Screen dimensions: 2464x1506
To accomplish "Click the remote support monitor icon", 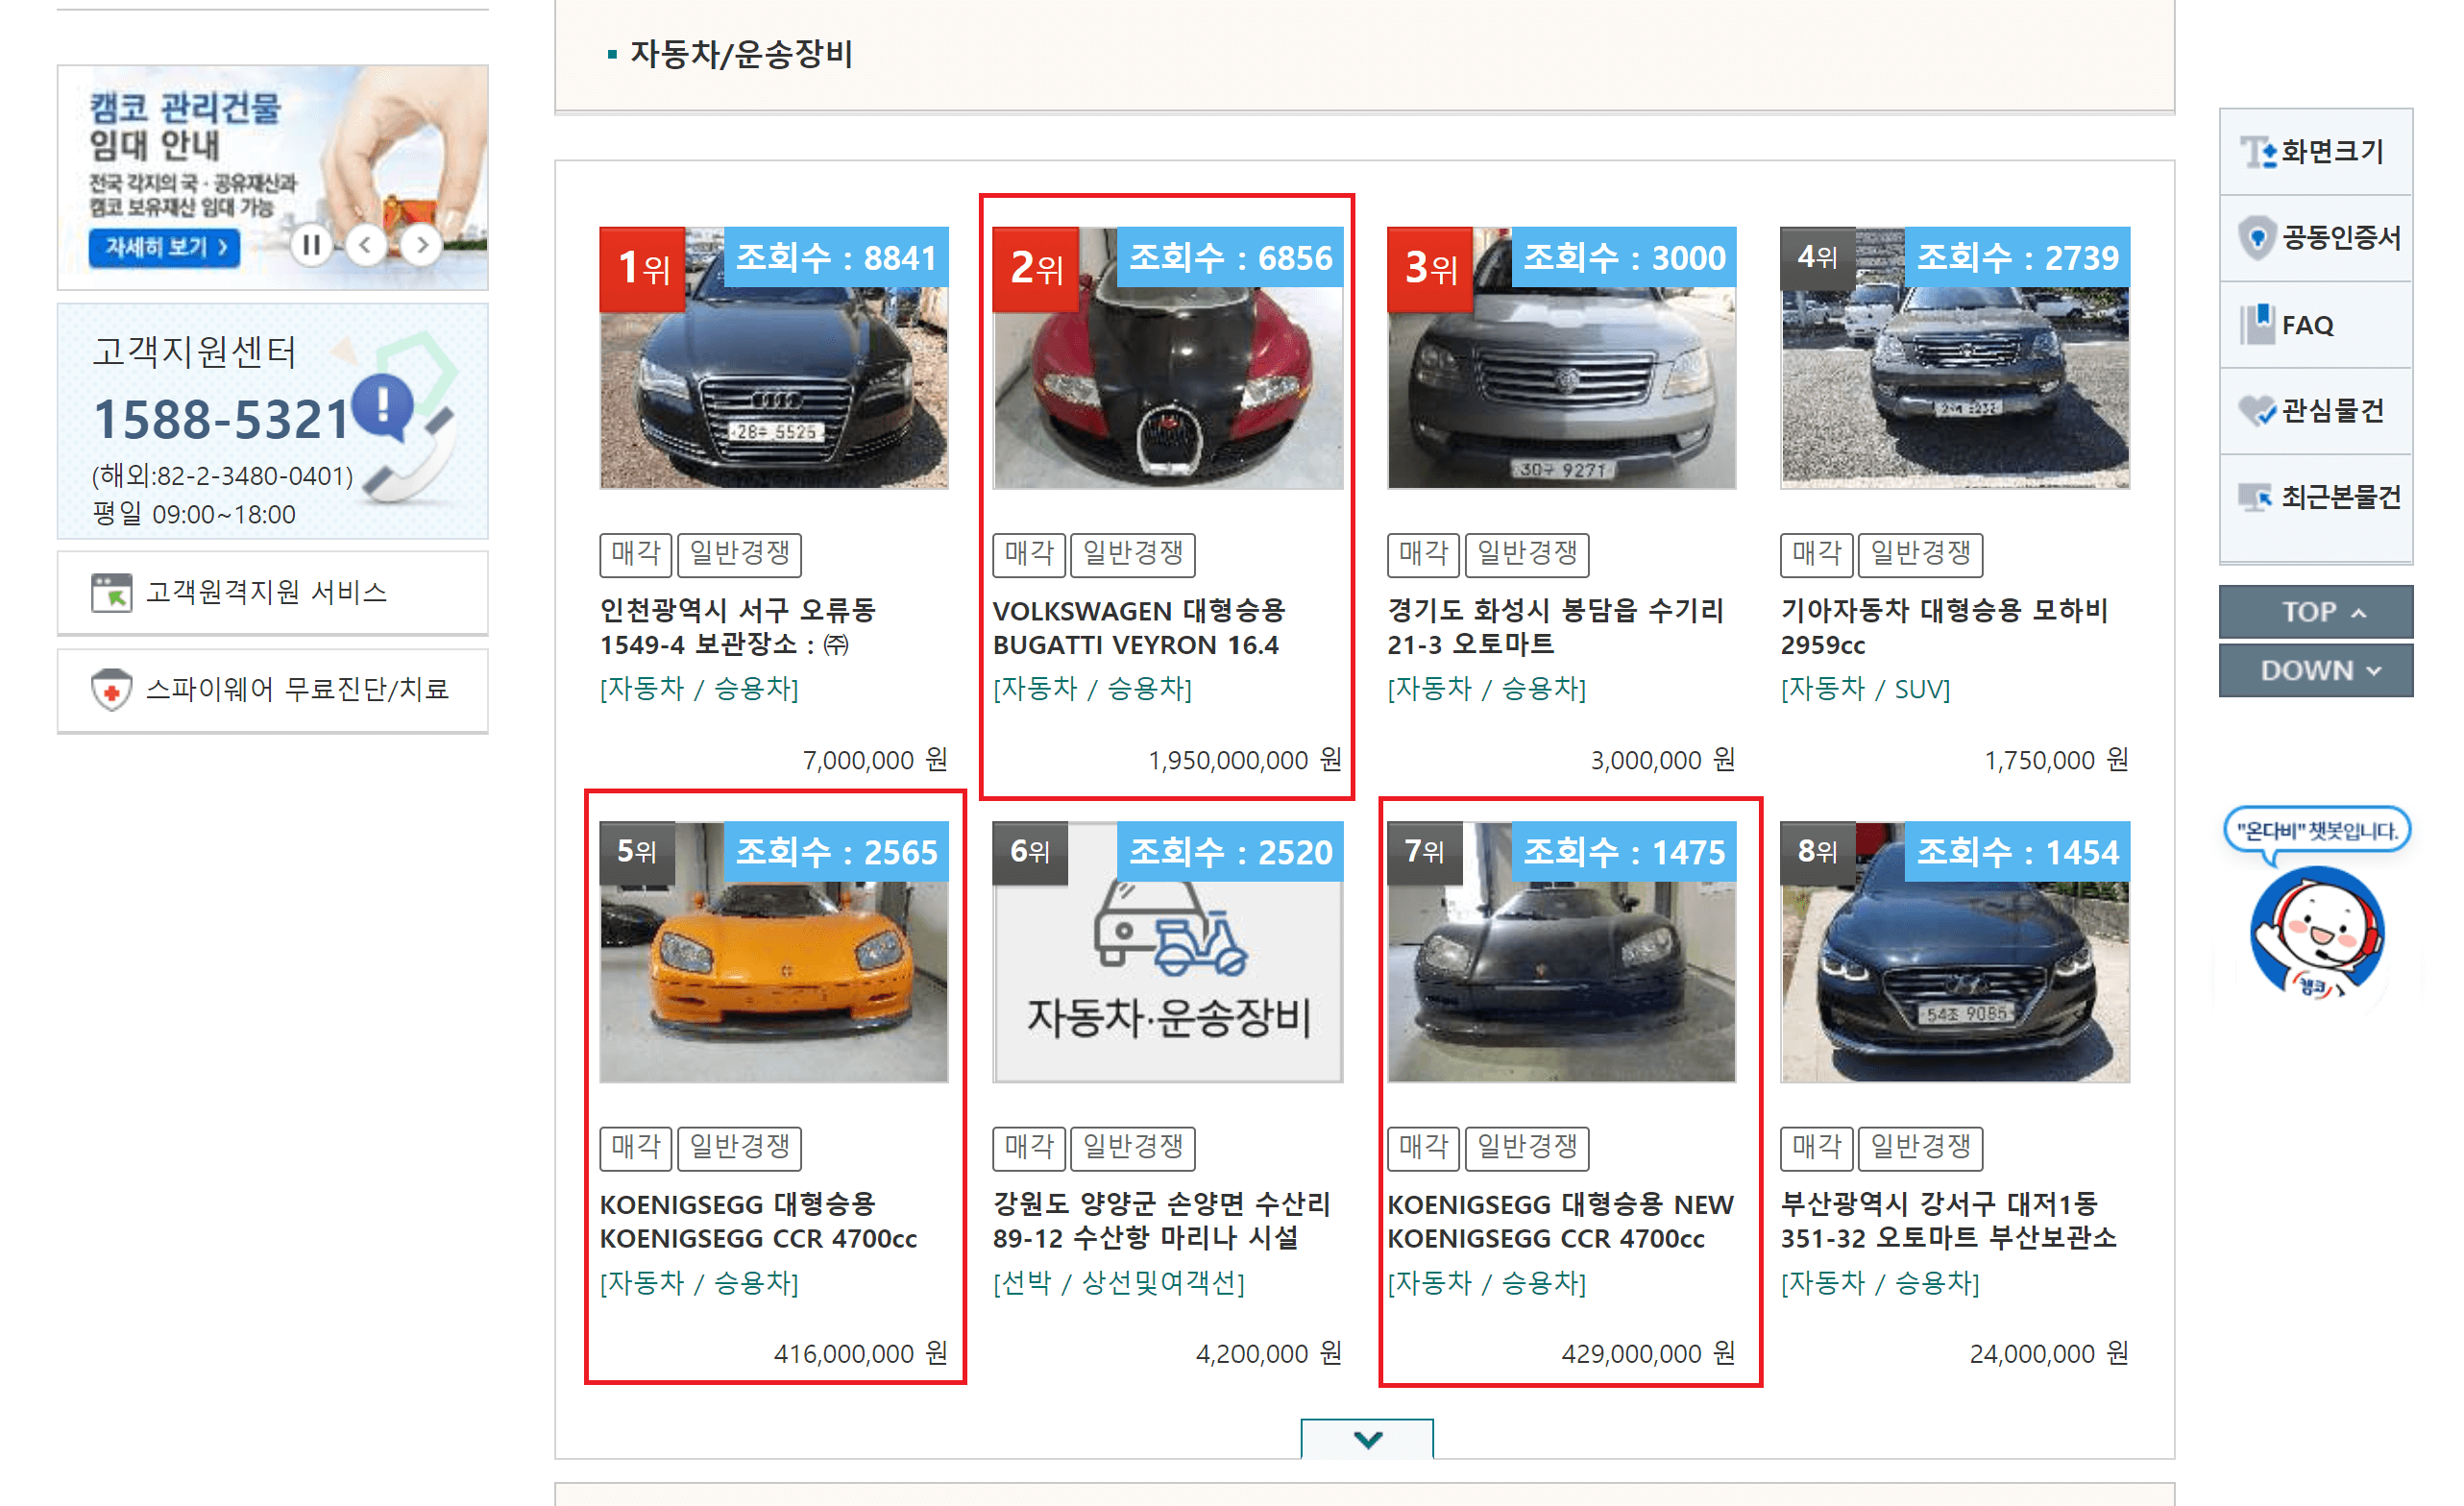I will [111, 592].
